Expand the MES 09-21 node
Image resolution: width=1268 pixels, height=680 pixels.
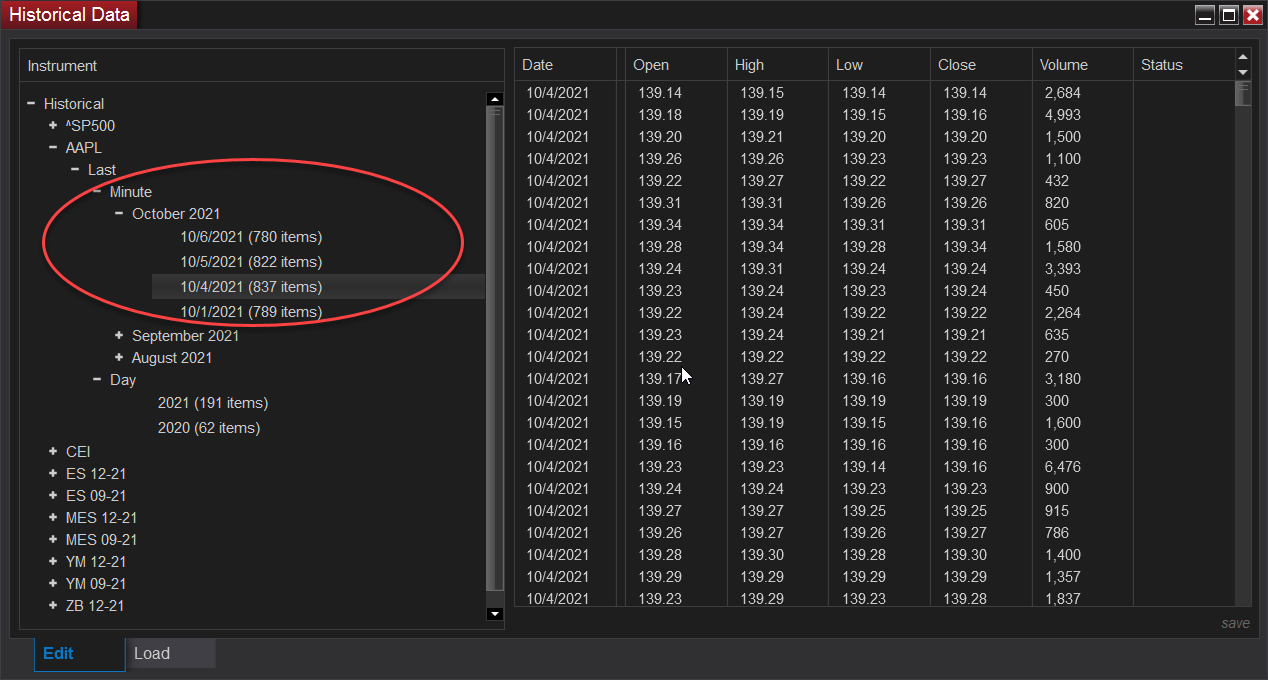(53, 539)
